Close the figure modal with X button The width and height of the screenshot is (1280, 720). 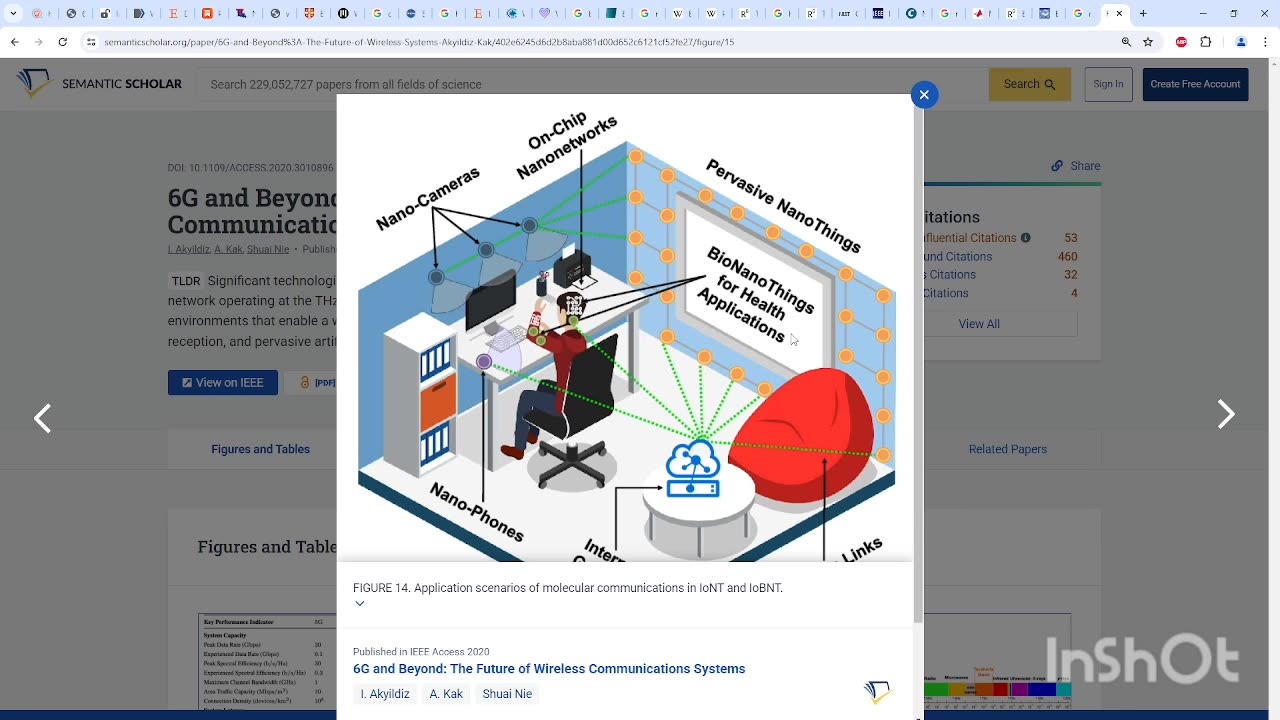click(924, 94)
